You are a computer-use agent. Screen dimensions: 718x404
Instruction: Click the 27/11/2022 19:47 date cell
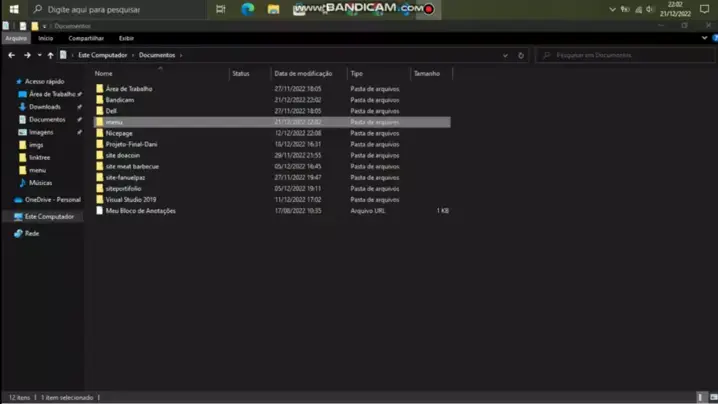tap(298, 177)
